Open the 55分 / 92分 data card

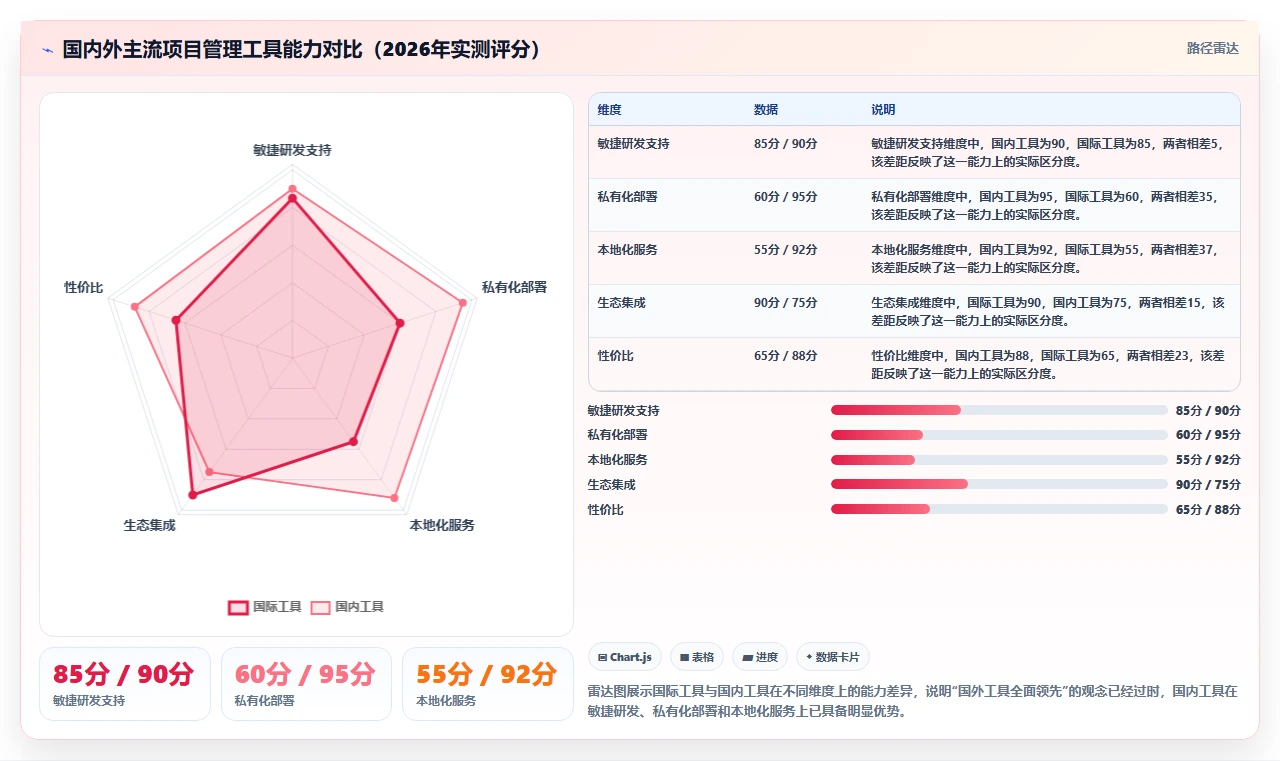point(487,684)
